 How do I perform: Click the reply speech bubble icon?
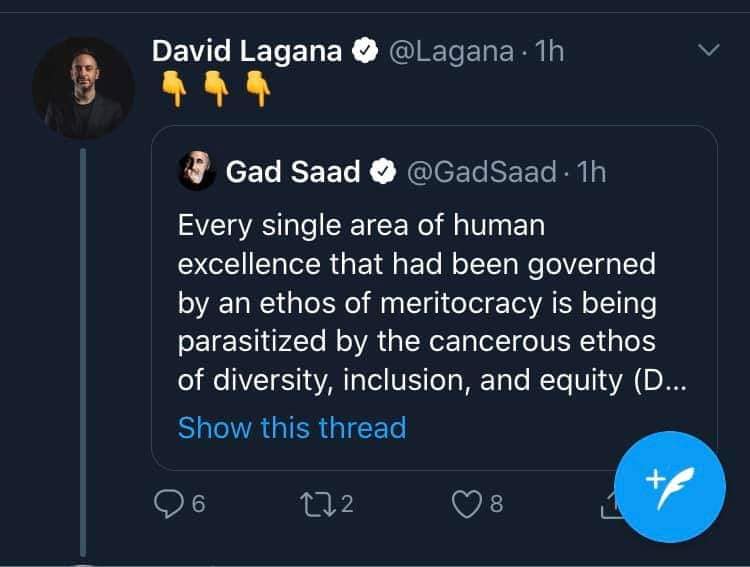coord(168,504)
